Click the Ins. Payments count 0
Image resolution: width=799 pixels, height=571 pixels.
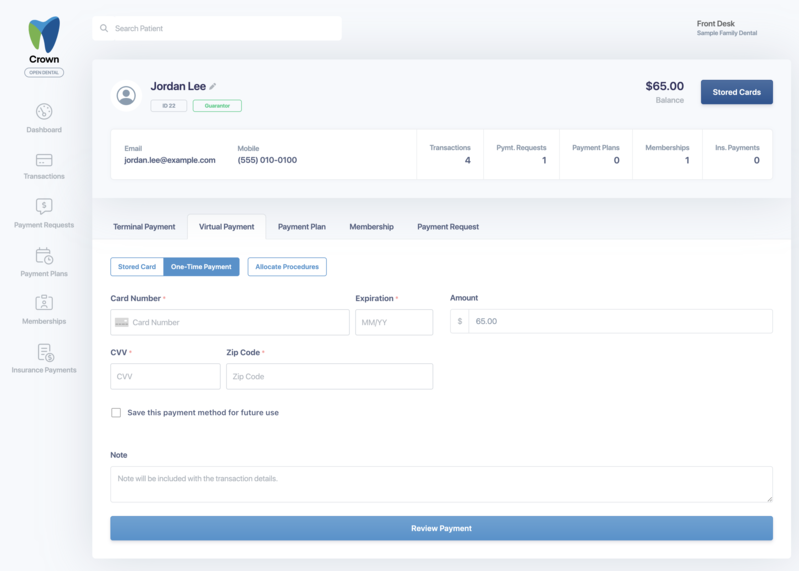click(x=757, y=160)
